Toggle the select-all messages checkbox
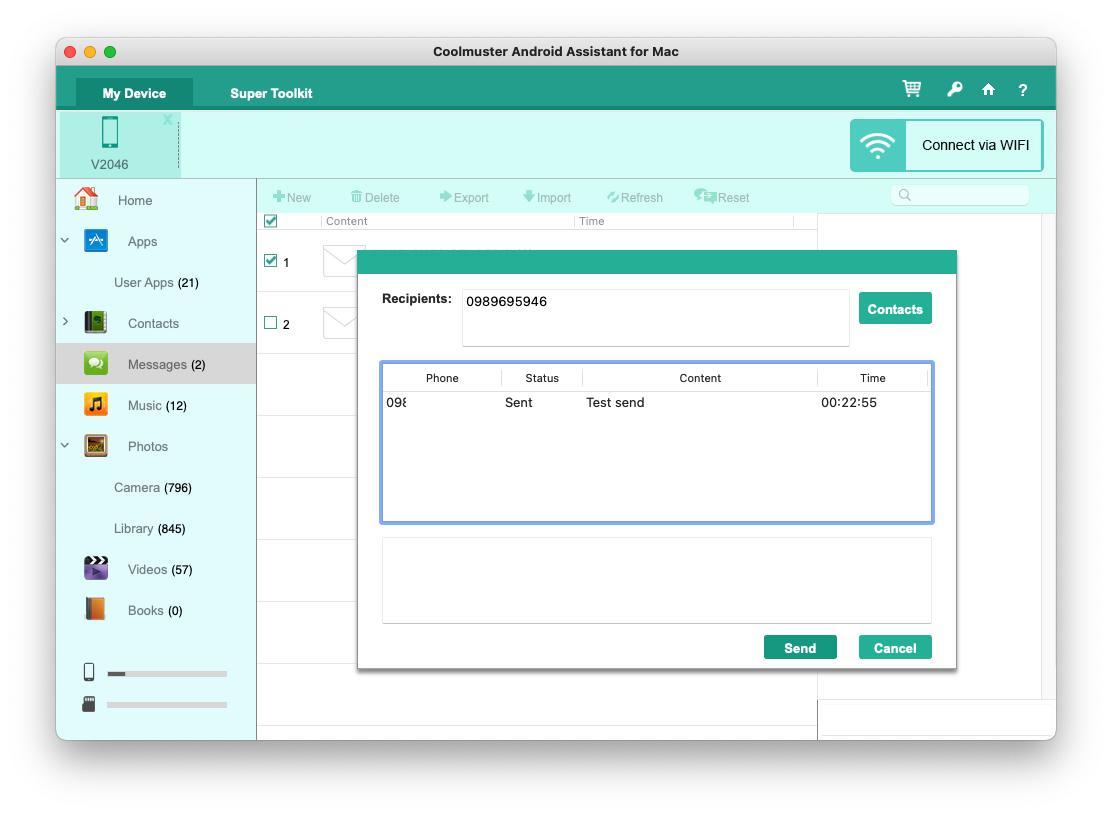 click(270, 221)
